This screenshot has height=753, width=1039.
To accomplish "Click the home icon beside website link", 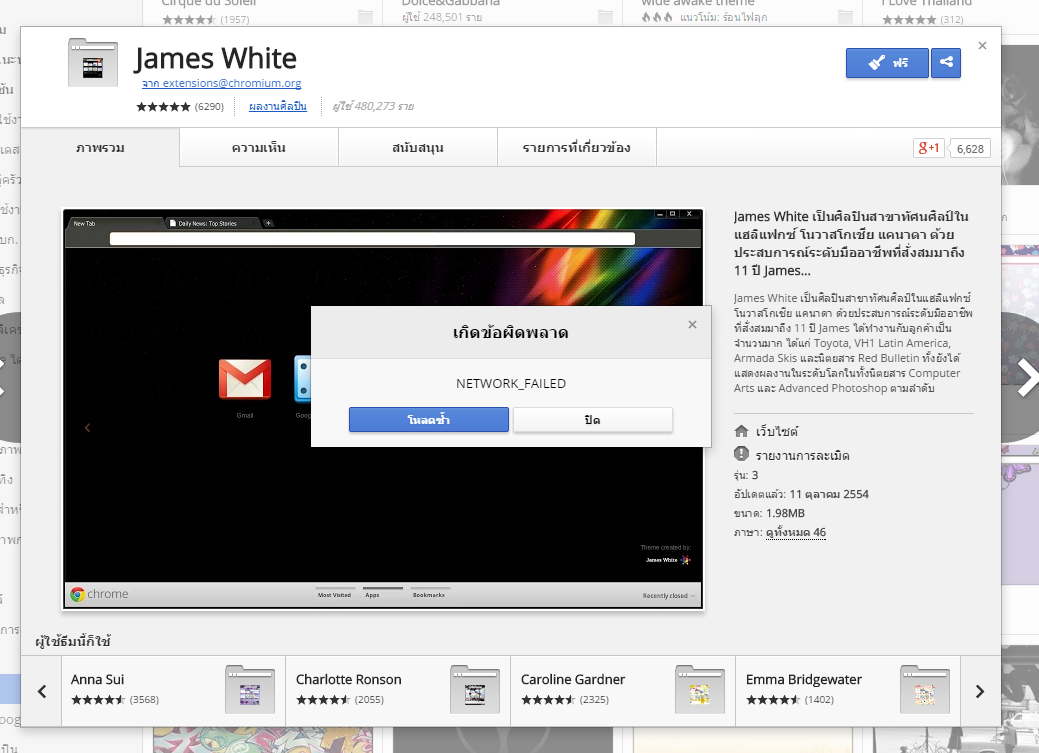I will 741,431.
